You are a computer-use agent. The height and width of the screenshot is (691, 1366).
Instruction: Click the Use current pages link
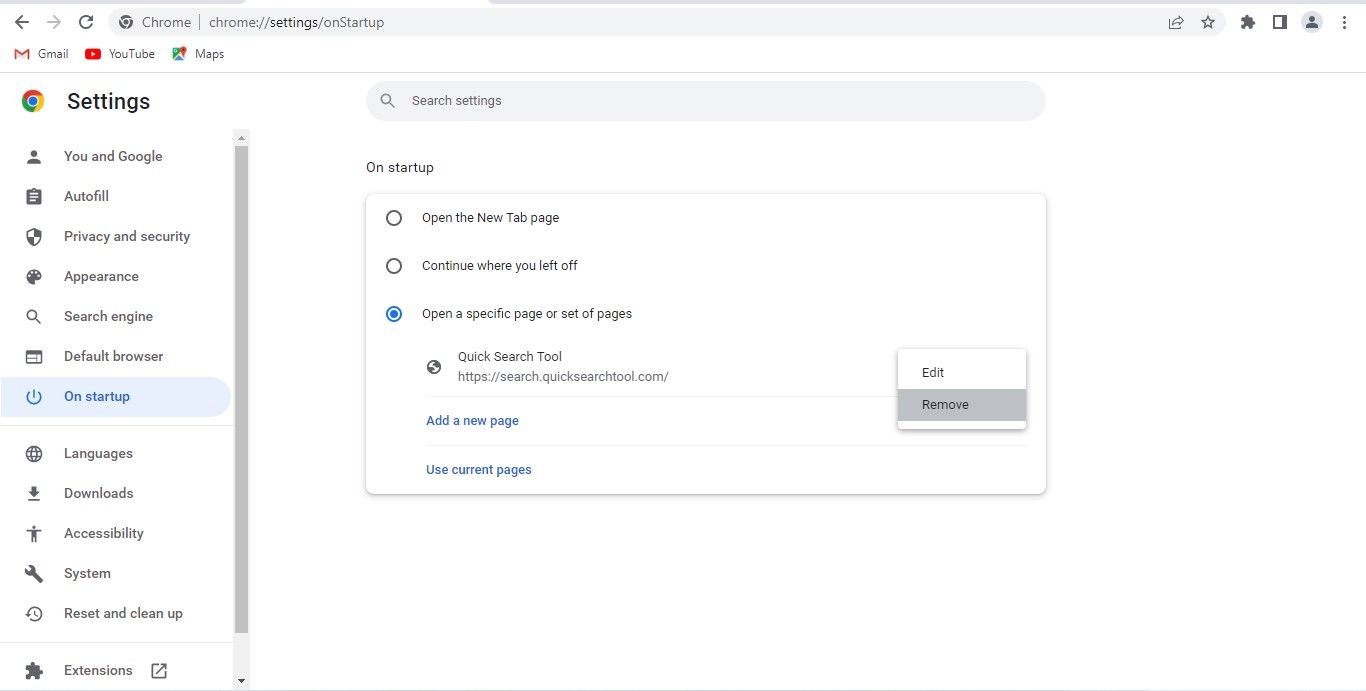pos(478,469)
